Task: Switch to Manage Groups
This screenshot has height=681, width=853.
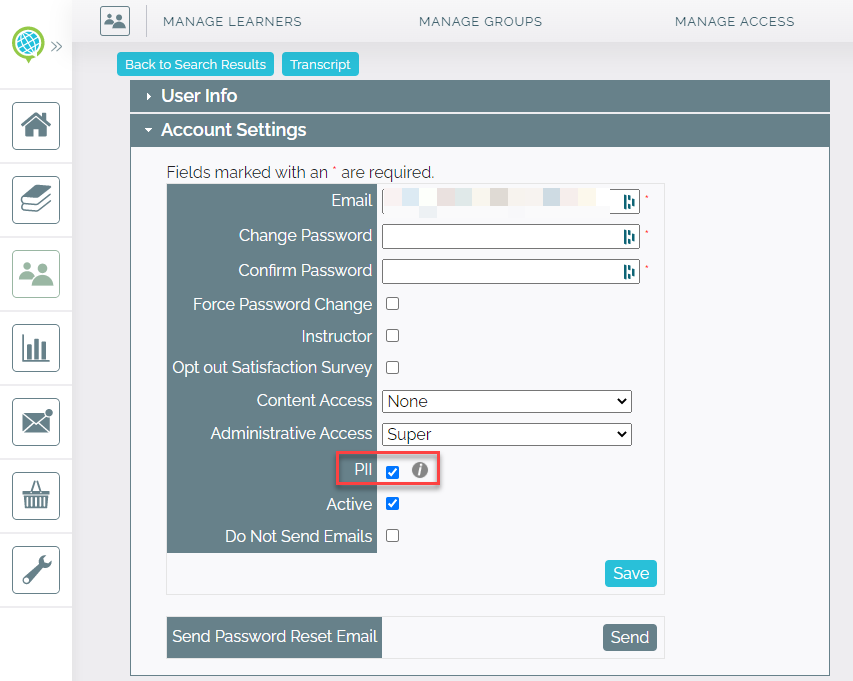Action: click(480, 20)
